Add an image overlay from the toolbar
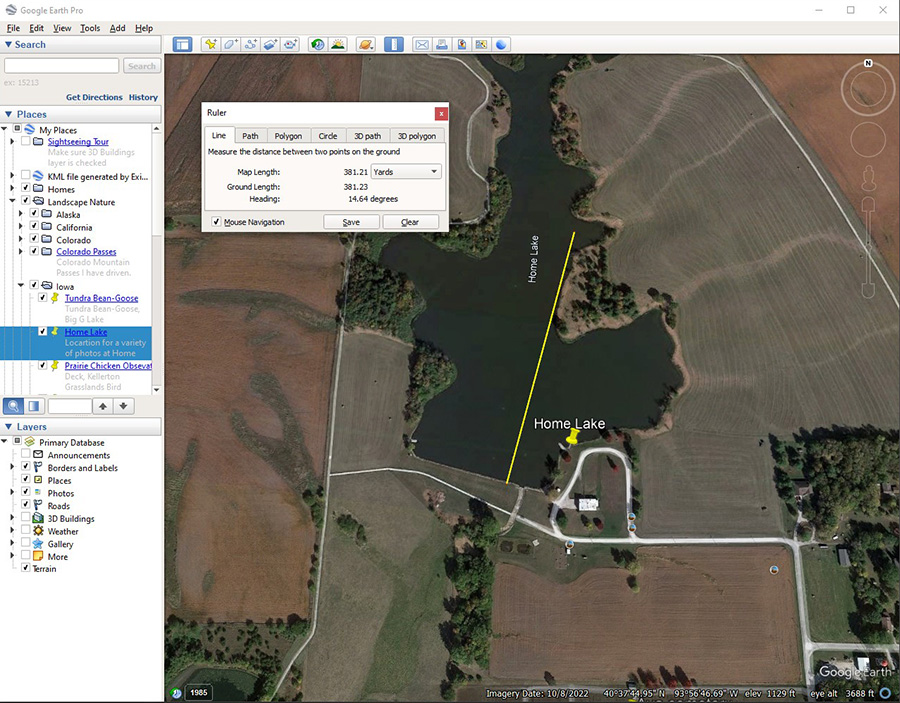 tap(270, 45)
